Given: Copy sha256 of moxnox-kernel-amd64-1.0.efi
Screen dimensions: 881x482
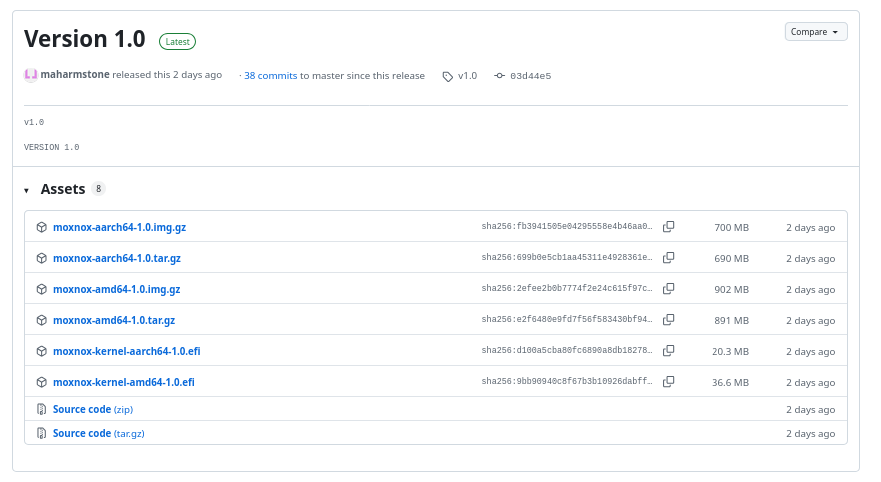Looking at the screenshot, I should click(669, 381).
